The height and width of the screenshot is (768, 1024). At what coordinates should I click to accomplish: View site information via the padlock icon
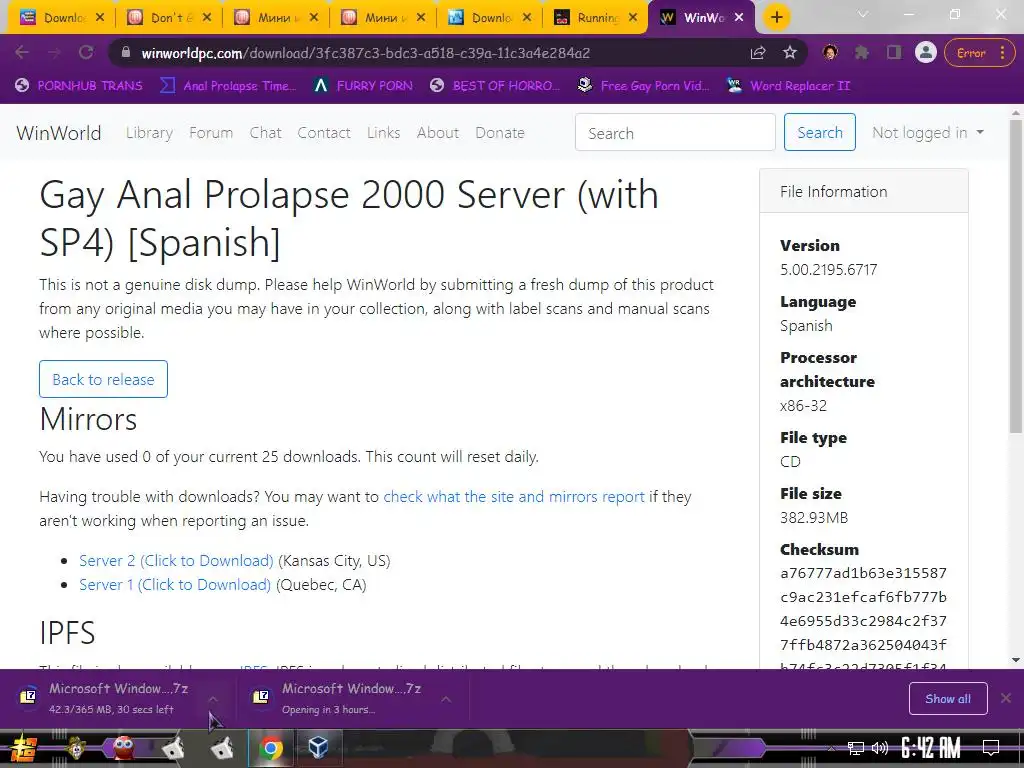pos(126,53)
